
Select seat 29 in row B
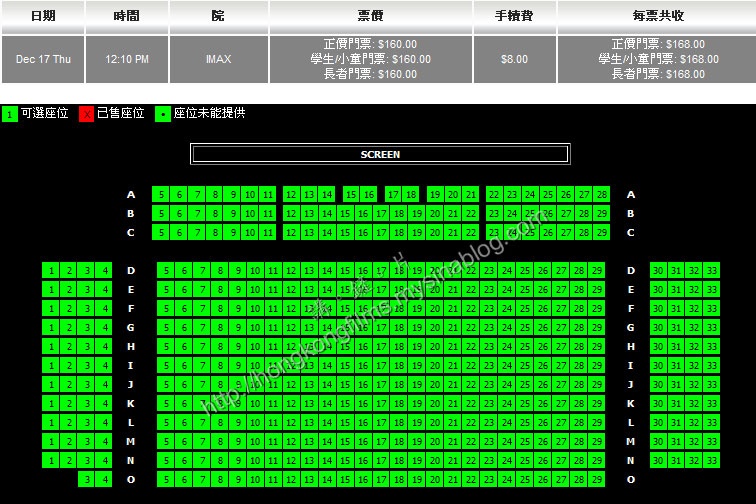click(602, 214)
